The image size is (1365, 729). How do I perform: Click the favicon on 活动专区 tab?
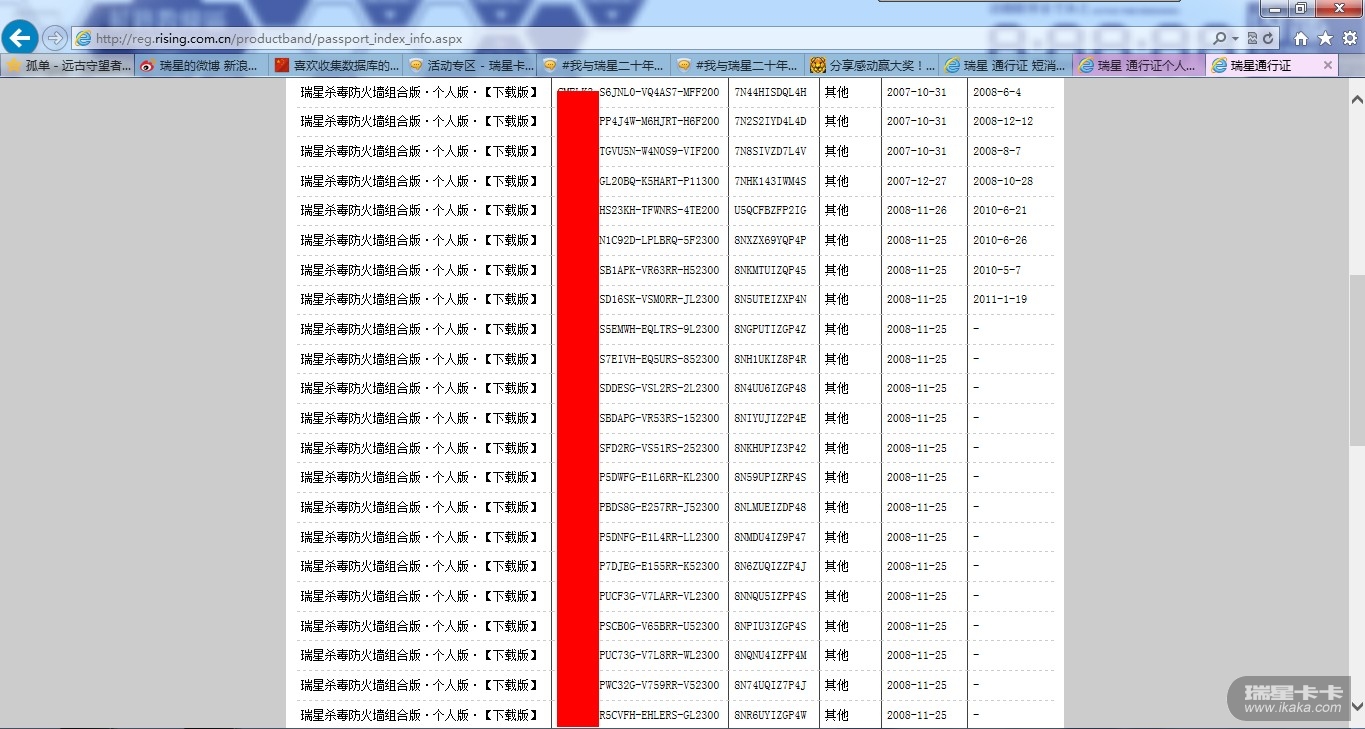416,65
